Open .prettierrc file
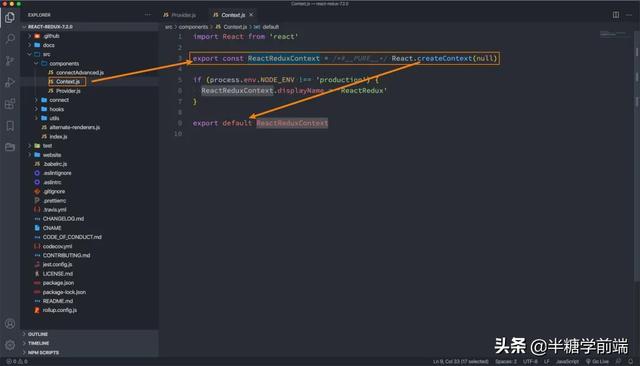640x366 pixels. [x=89, y=201]
